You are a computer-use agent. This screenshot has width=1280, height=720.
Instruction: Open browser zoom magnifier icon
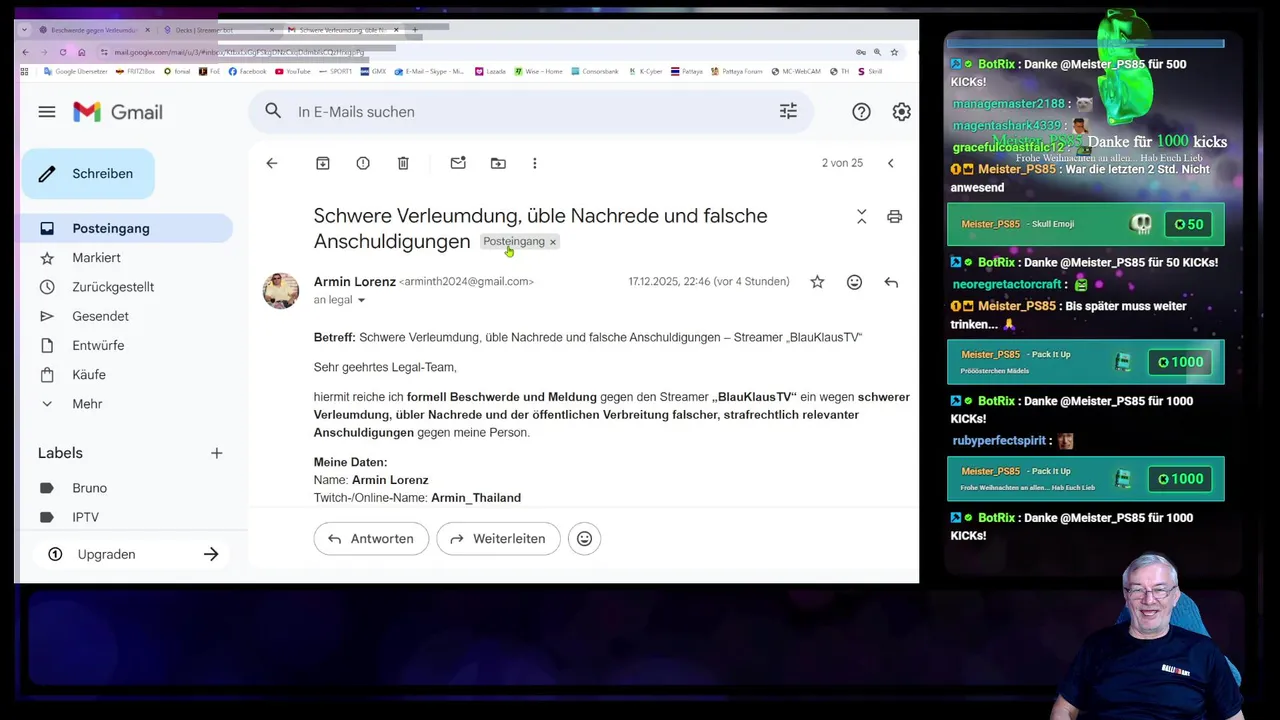pyautogui.click(x=877, y=52)
